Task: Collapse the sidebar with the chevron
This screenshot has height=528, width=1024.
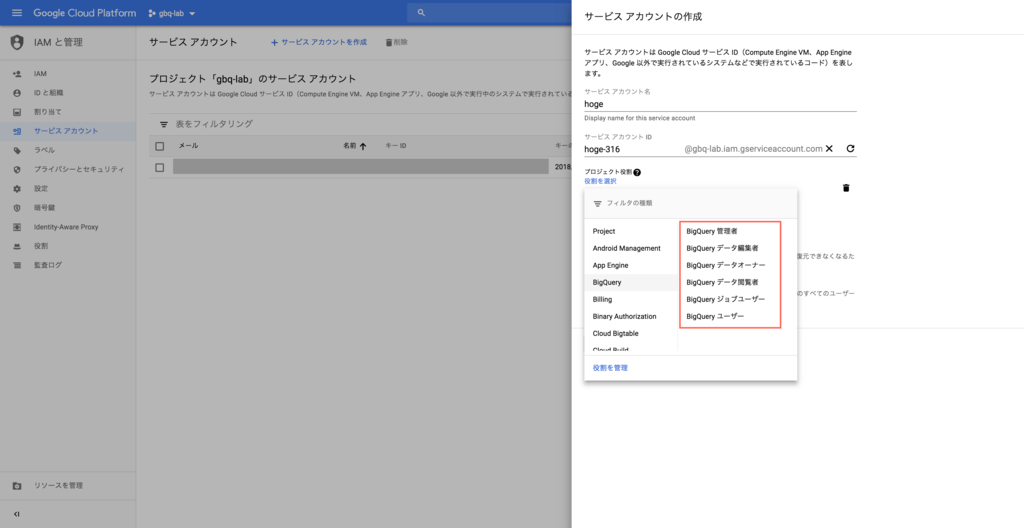Action: coord(16,514)
